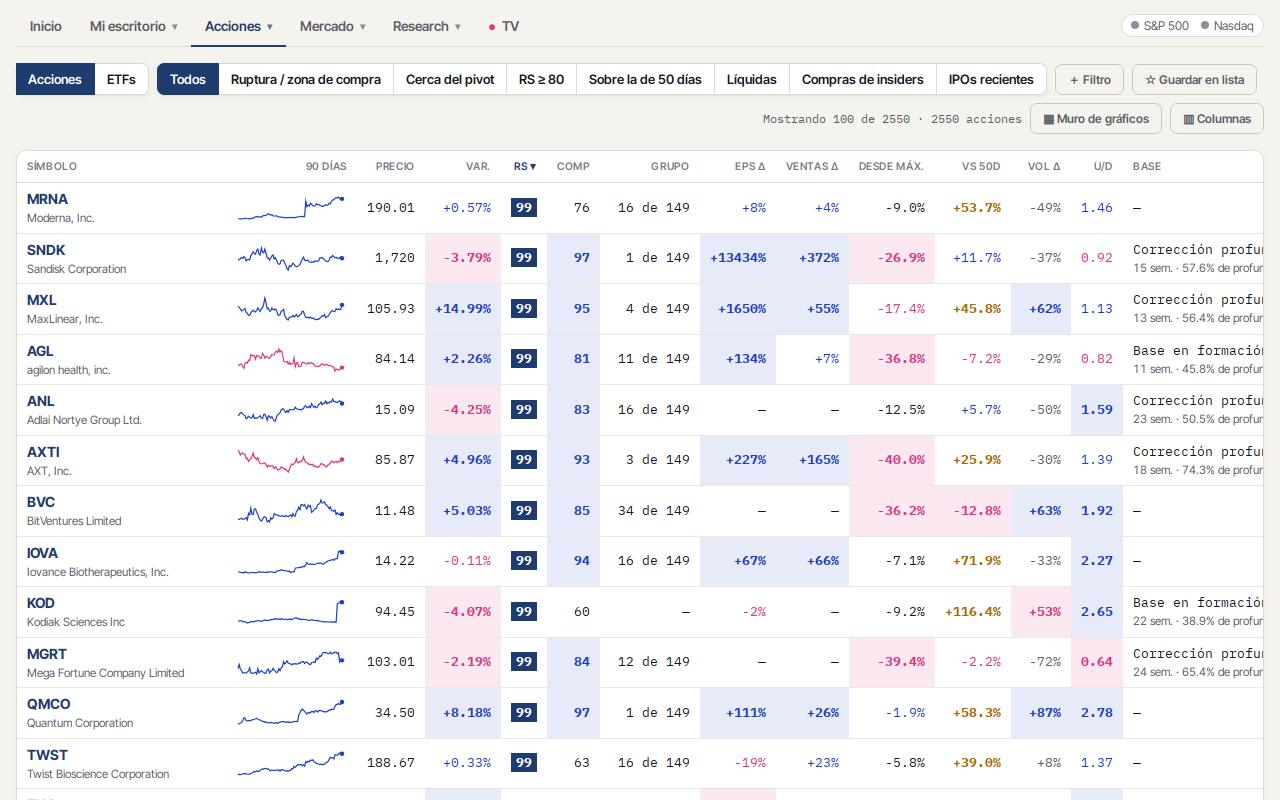Open the Columnas settings
1280x800 pixels.
coord(1217,119)
